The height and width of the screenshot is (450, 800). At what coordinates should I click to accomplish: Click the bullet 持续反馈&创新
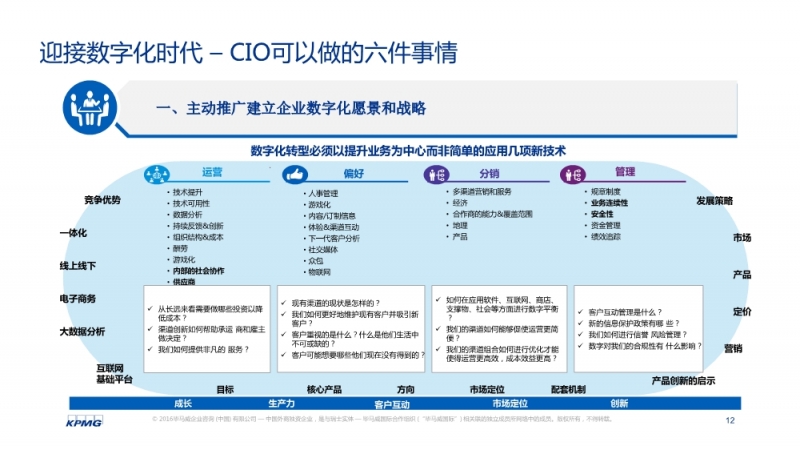tap(198, 226)
